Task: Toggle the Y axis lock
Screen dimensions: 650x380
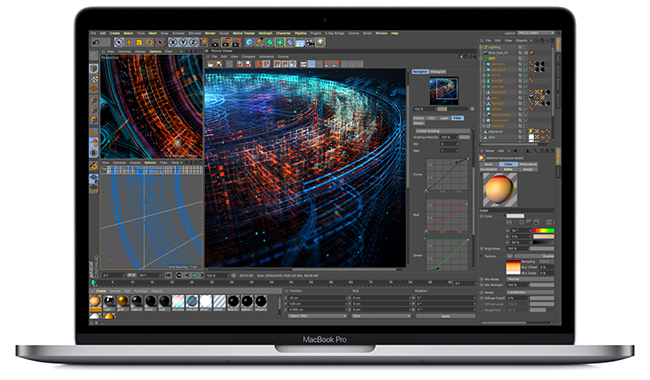Action: tap(183, 42)
